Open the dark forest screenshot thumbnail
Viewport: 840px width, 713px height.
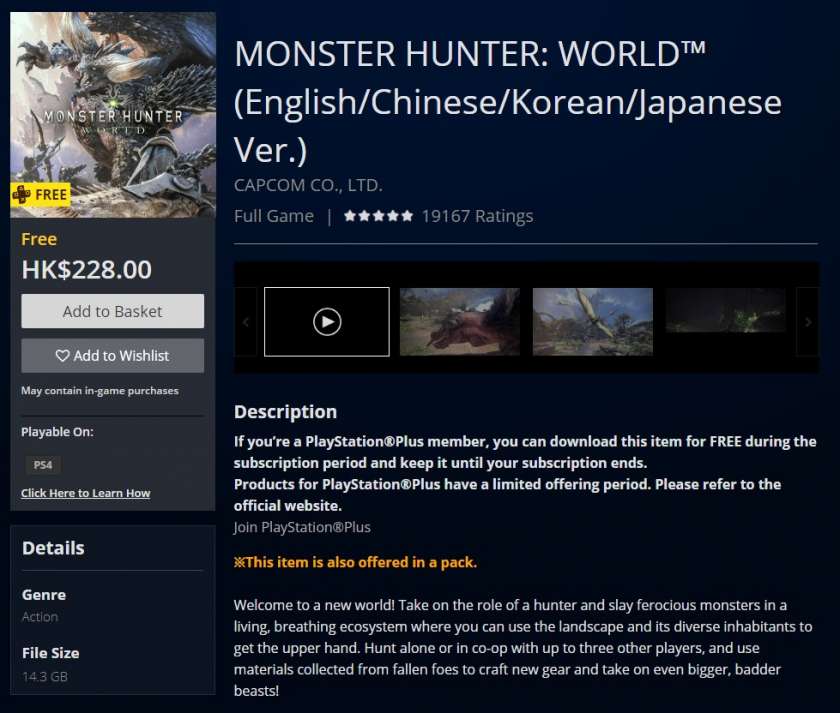click(x=725, y=310)
